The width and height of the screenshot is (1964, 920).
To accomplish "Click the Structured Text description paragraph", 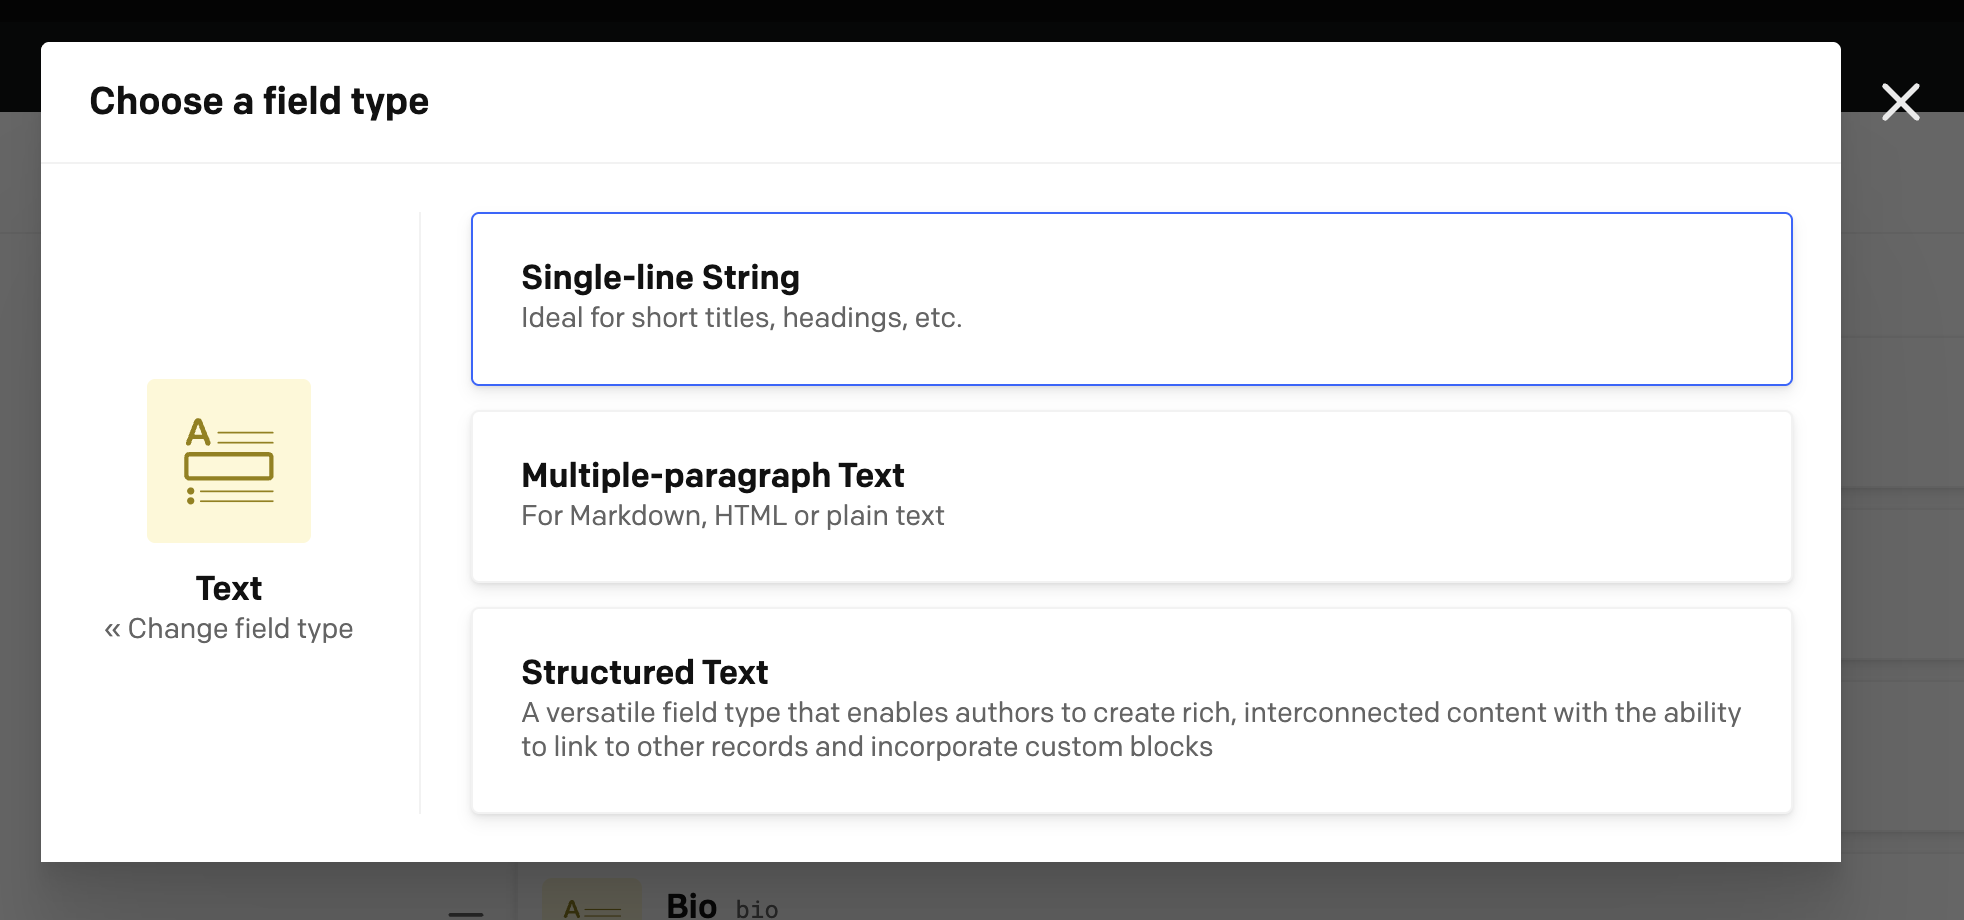I will tap(1131, 730).
